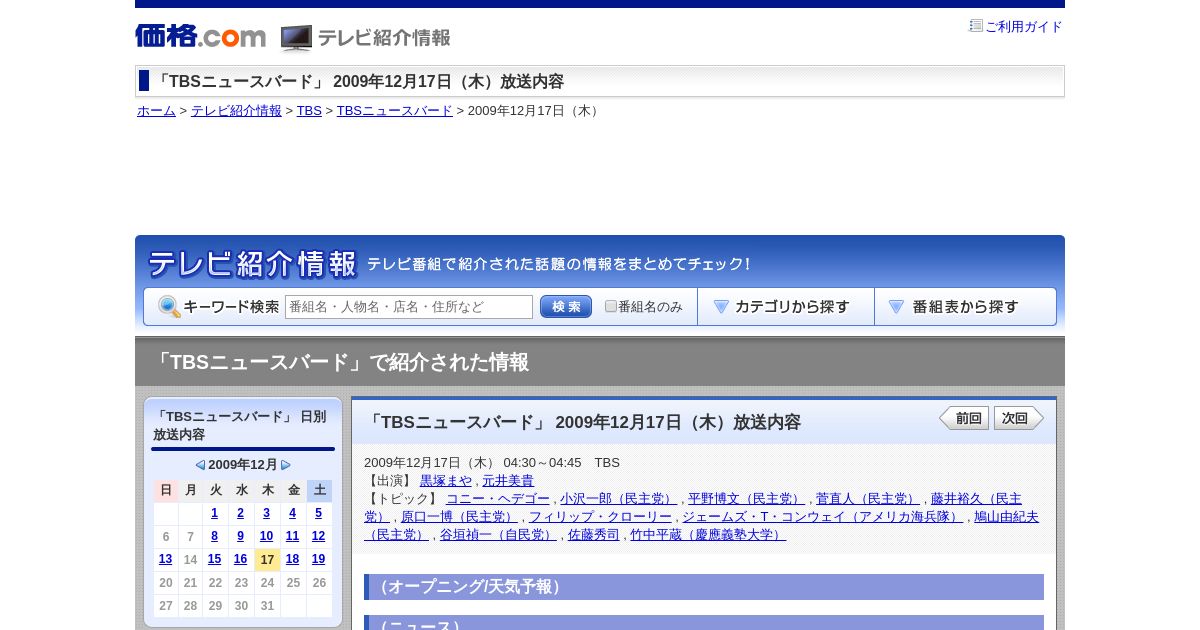Open topic 谷垣禎一（自民党） link
The height and width of the screenshot is (630, 1200).
(499, 535)
